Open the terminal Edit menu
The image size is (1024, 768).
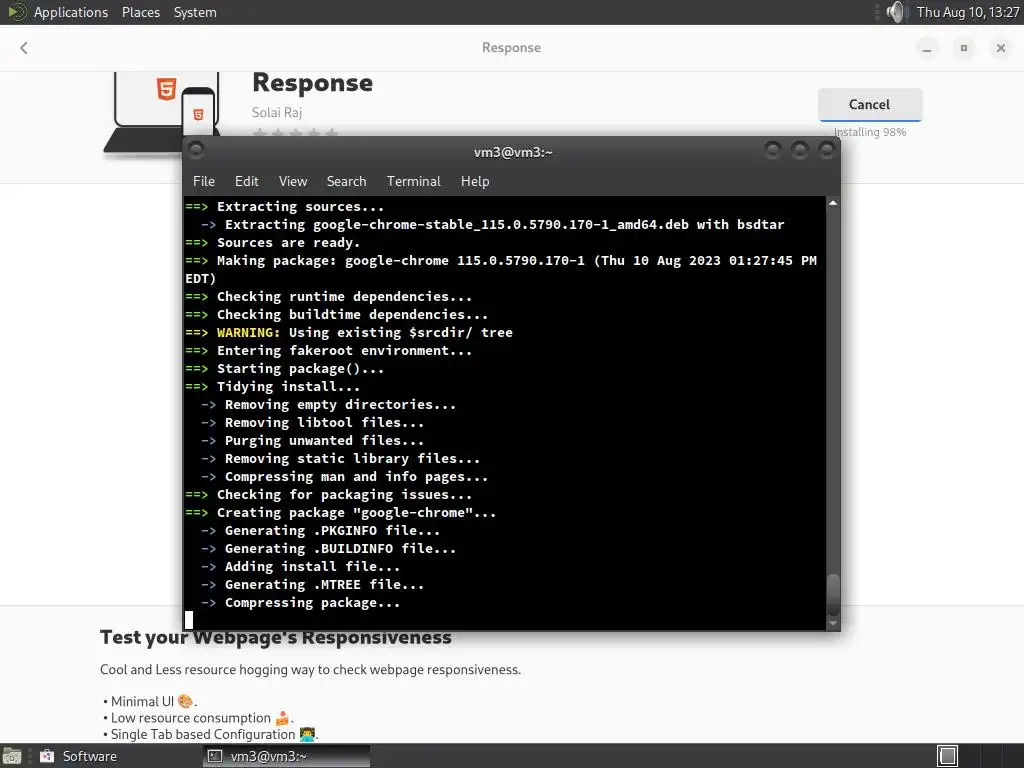tap(246, 181)
